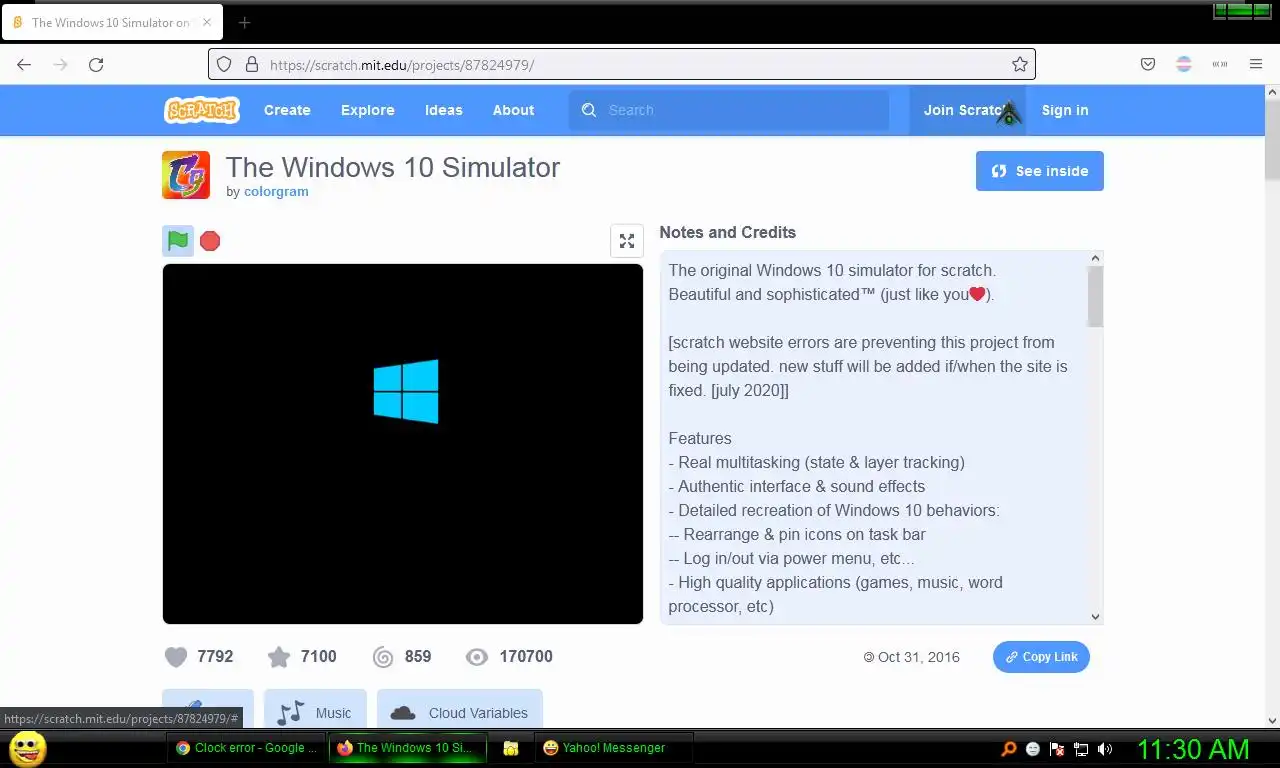Click the smiley face start button on taskbar

coord(27,748)
